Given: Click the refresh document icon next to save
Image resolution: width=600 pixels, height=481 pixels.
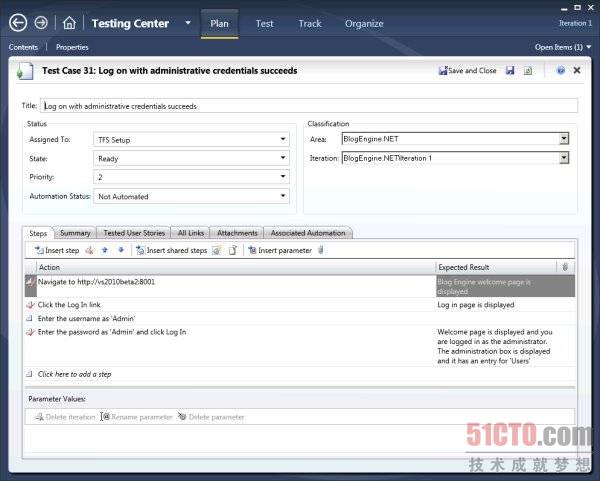Looking at the screenshot, I should point(528,70).
